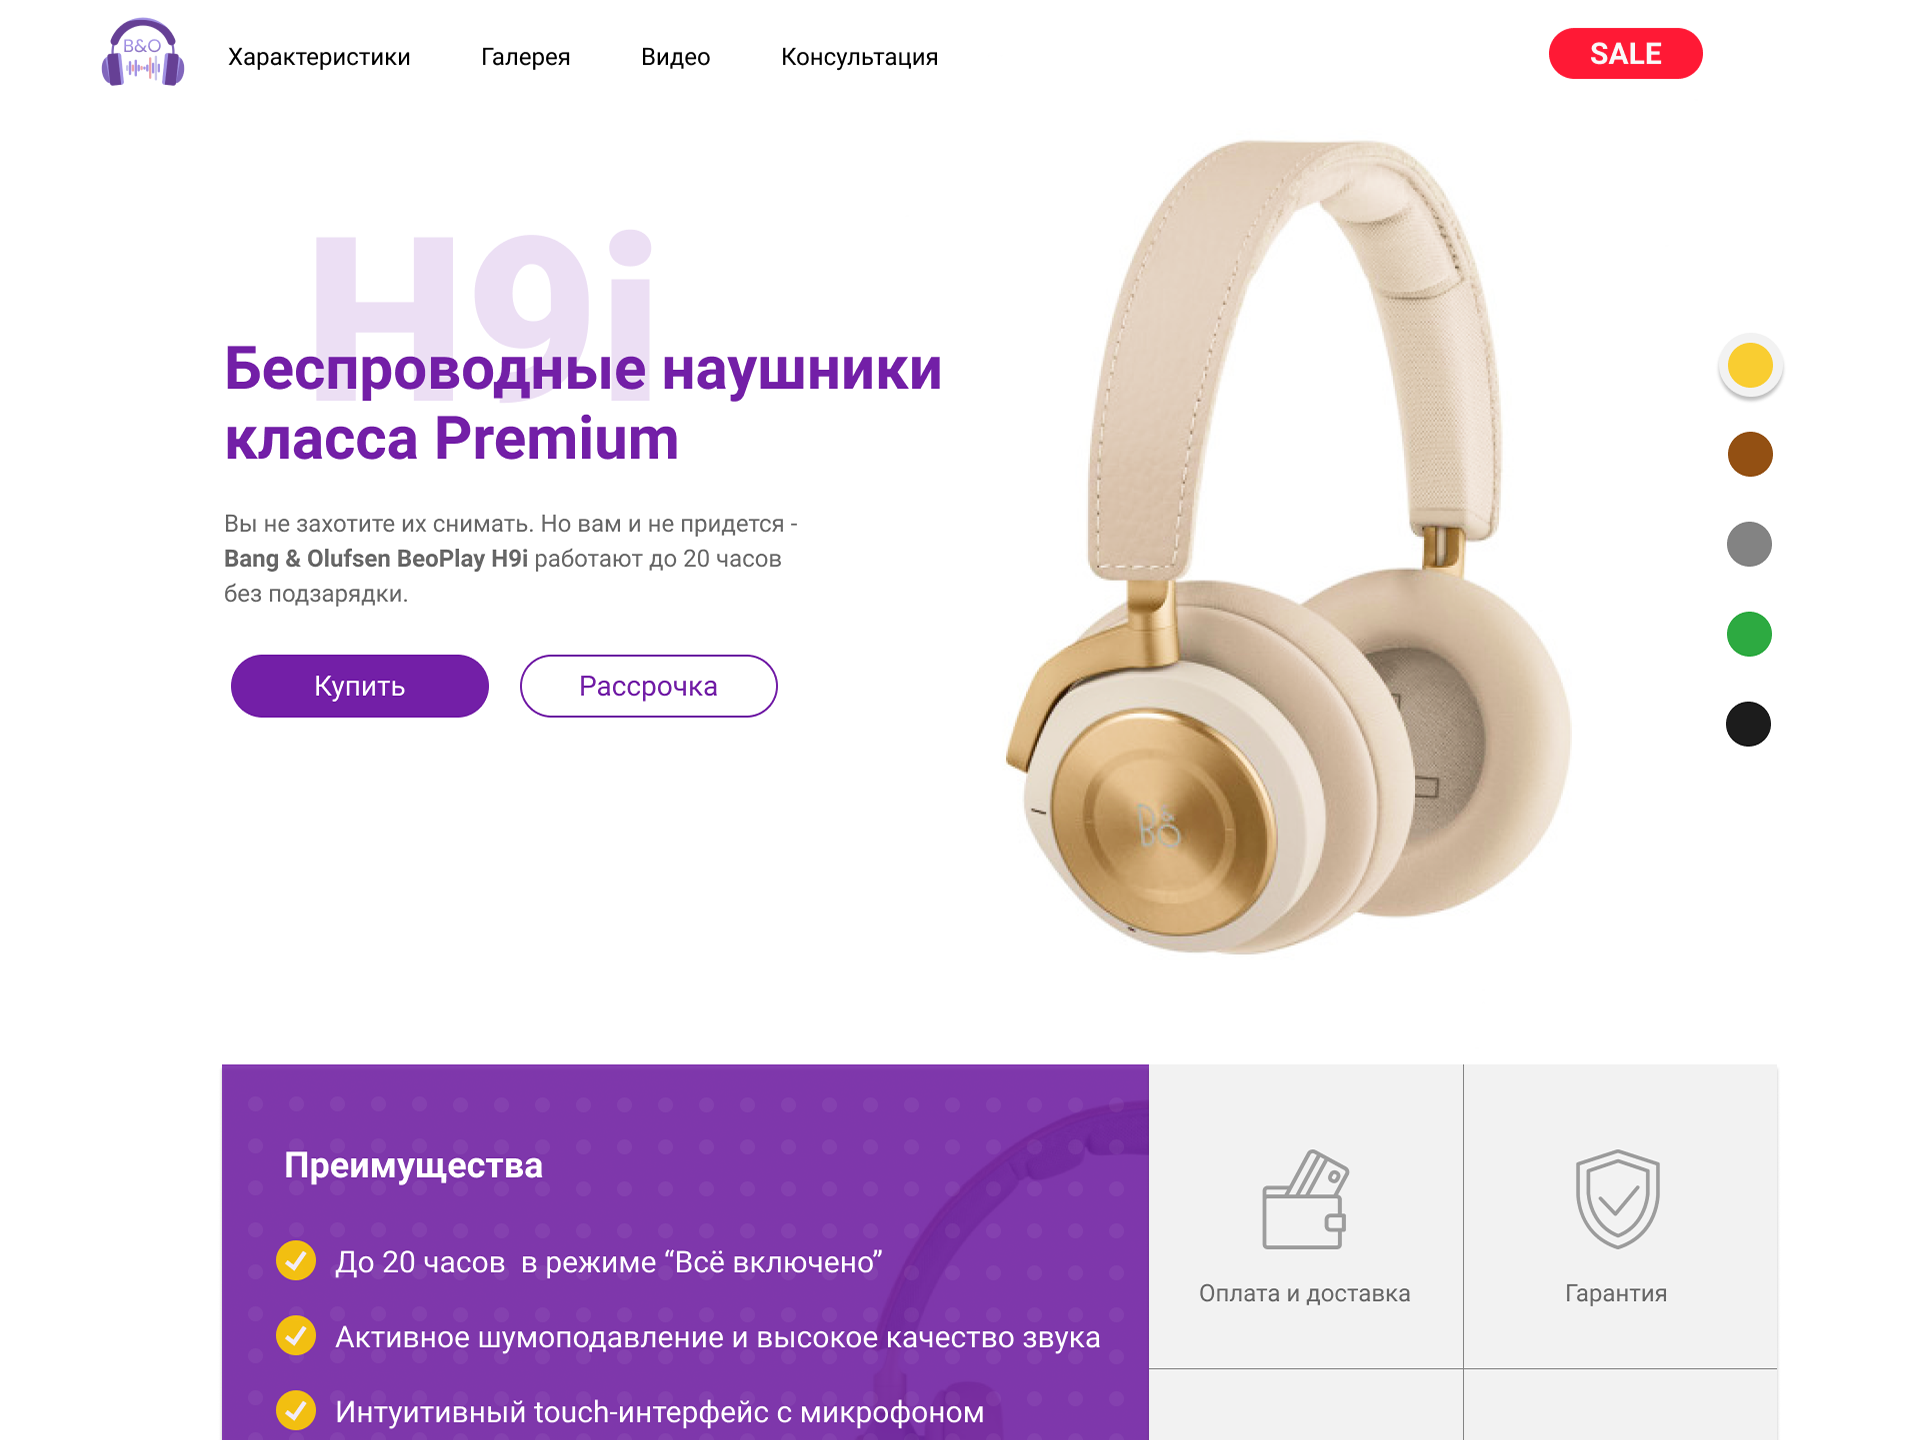The image size is (1920, 1440).
Task: Open the Гарантия label link
Action: (x=1616, y=1293)
